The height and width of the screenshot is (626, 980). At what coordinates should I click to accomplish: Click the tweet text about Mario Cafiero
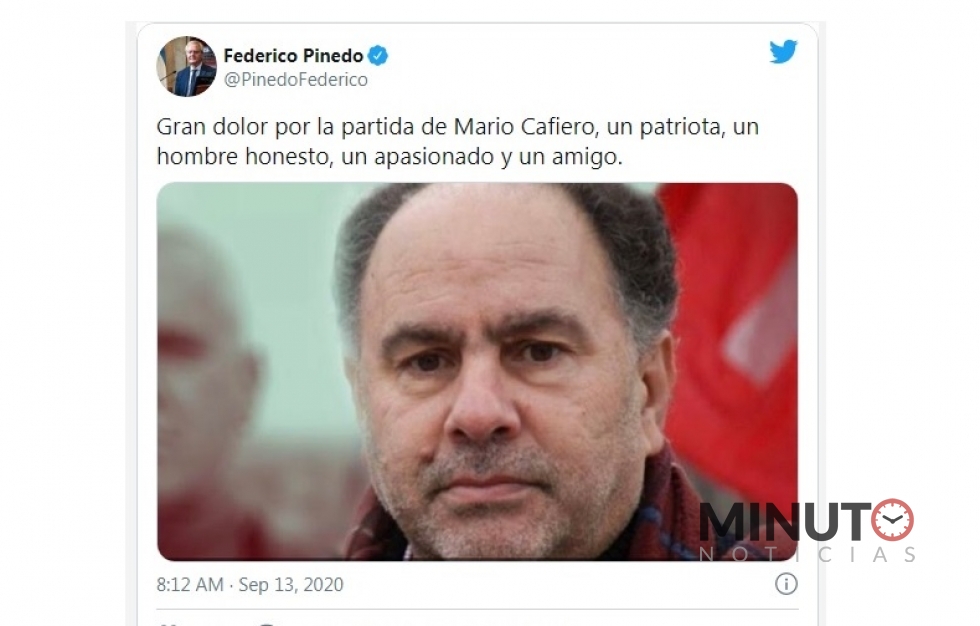(x=458, y=141)
